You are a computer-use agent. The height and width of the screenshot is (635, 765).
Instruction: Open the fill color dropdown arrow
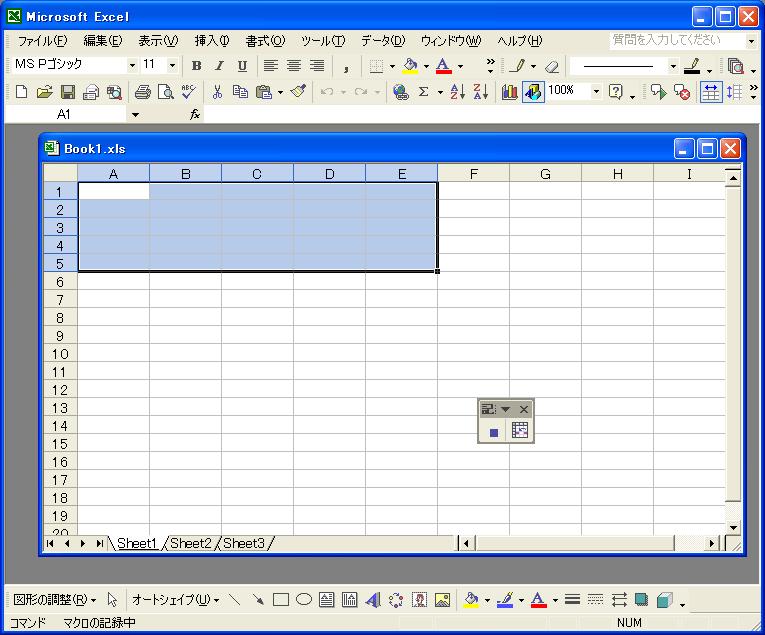click(x=426, y=66)
